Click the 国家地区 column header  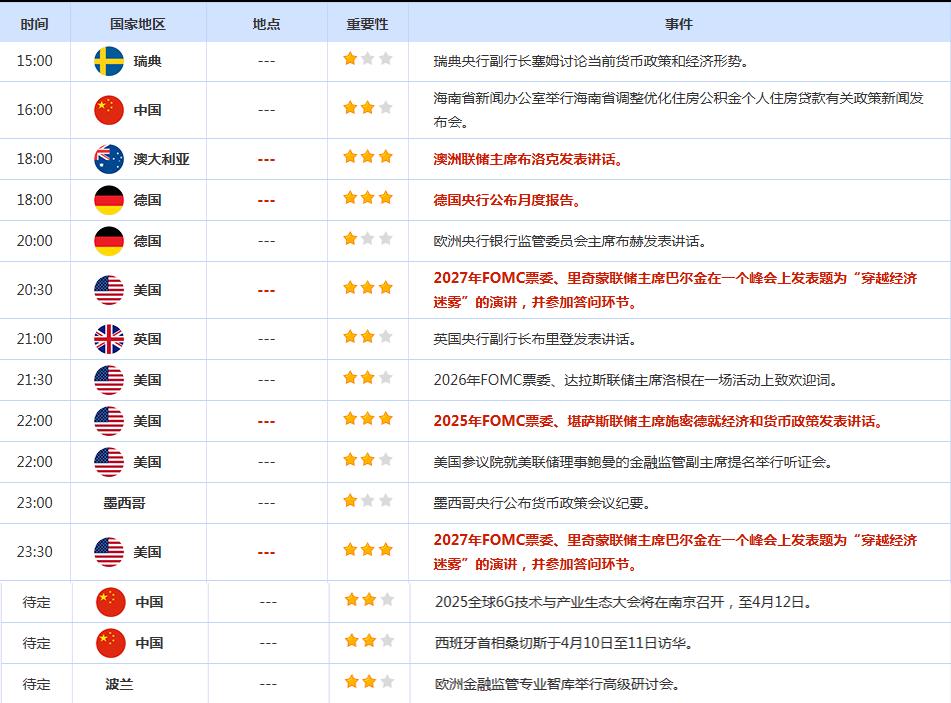tap(137, 24)
